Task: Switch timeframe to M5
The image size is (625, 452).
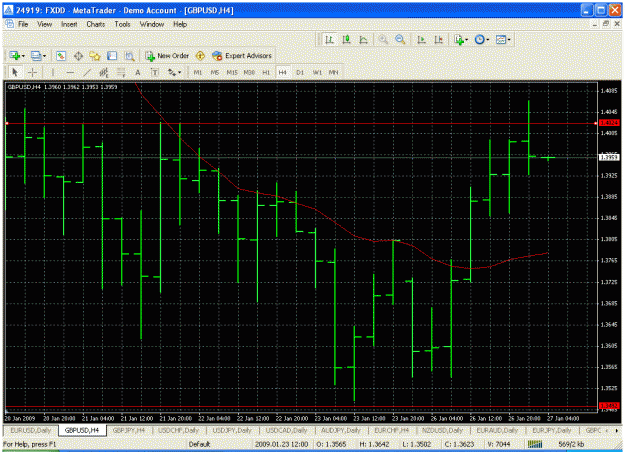Action: point(215,73)
